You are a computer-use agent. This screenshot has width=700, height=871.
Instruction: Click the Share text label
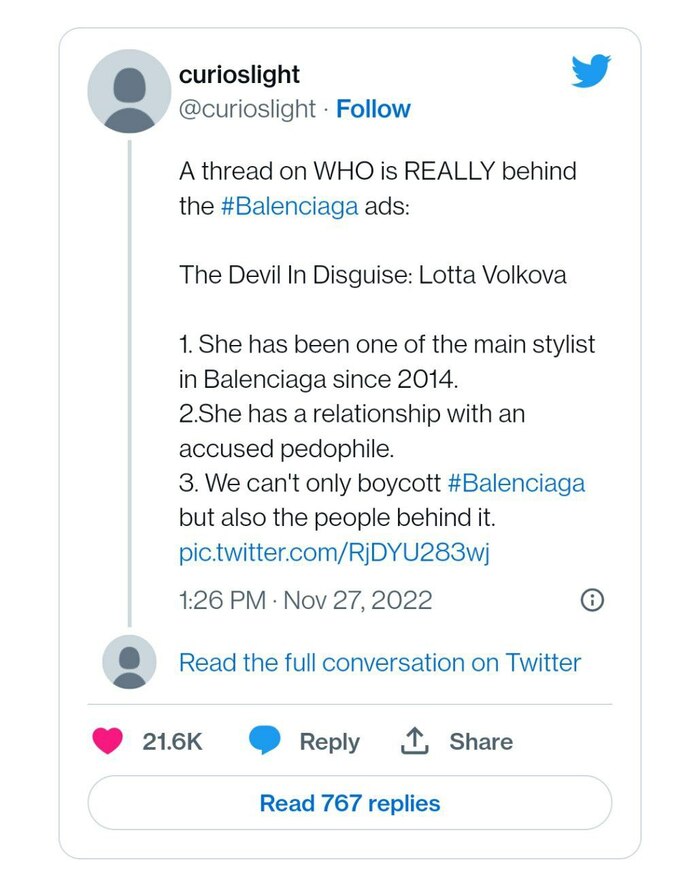[x=481, y=741]
